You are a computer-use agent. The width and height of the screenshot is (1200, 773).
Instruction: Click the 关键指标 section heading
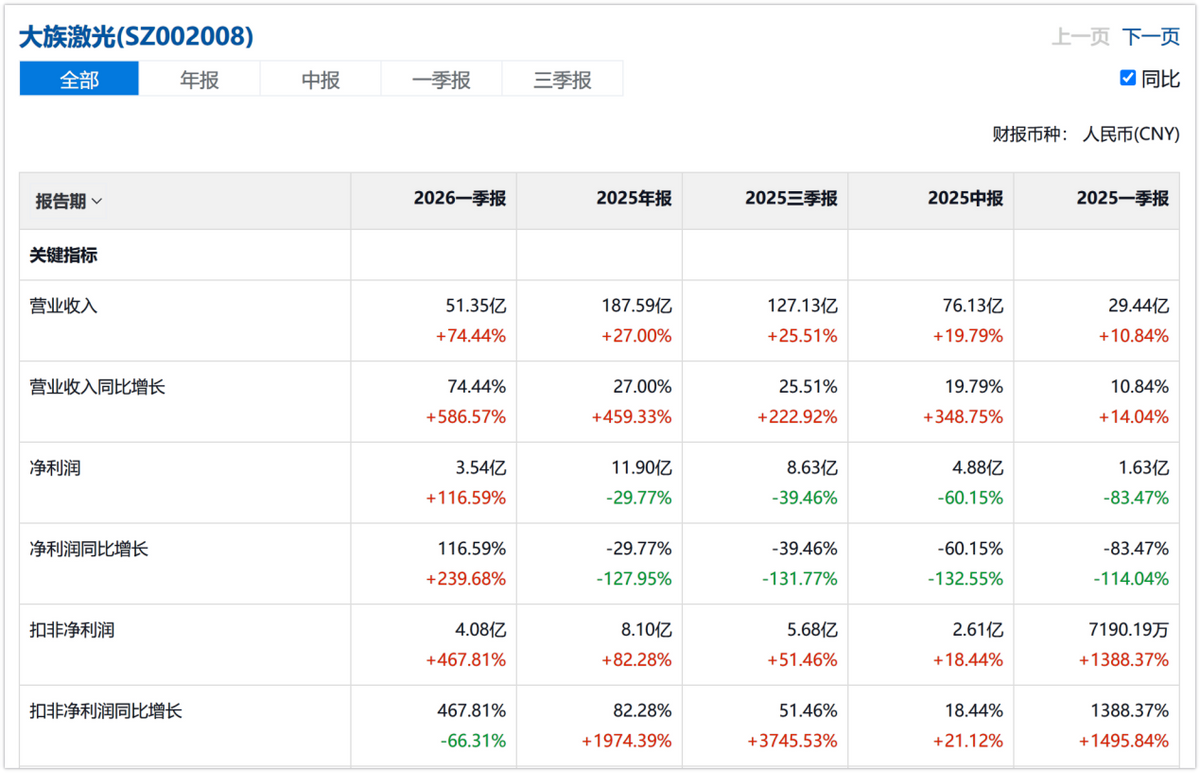pos(64,255)
